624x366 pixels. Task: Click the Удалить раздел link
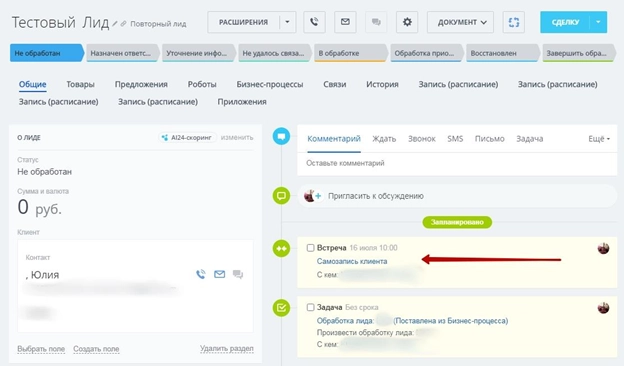(x=227, y=348)
